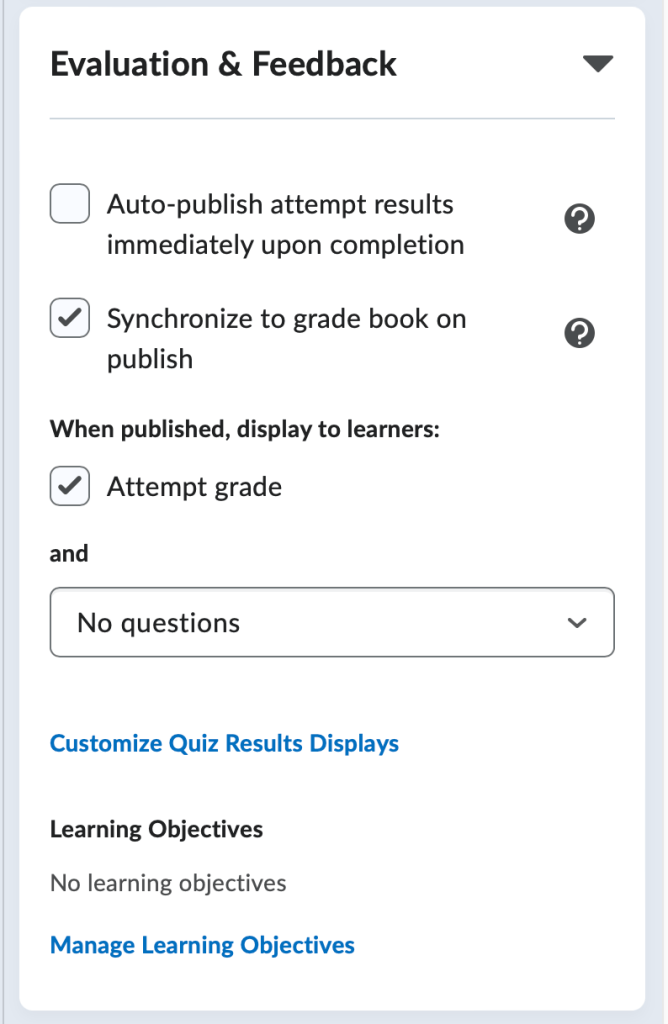Click the No learning objectives text

167,883
